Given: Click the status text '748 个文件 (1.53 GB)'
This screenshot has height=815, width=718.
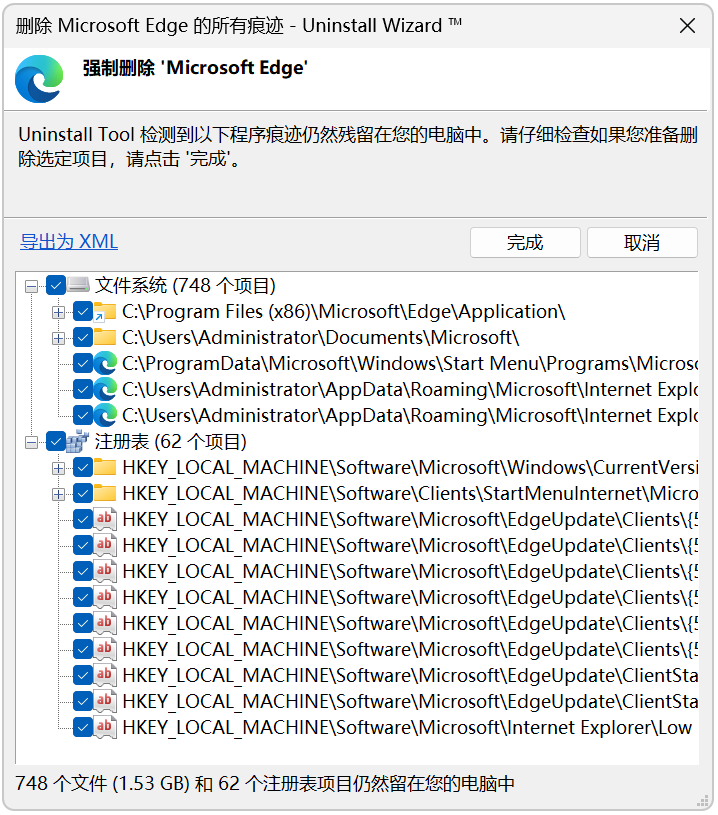Looking at the screenshot, I should (x=102, y=783).
